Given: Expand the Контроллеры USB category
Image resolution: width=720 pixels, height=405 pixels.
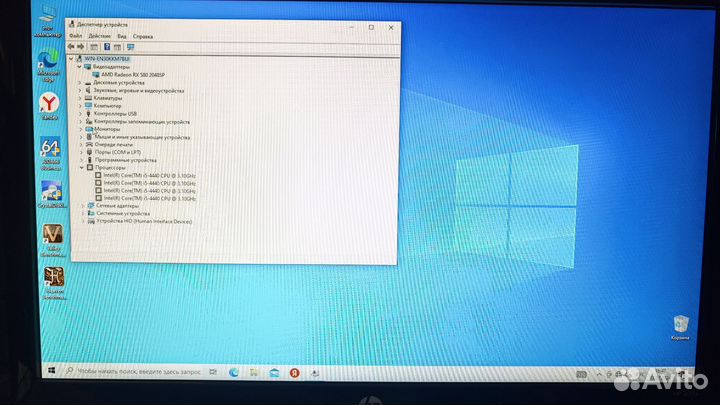Looking at the screenshot, I should [80, 113].
